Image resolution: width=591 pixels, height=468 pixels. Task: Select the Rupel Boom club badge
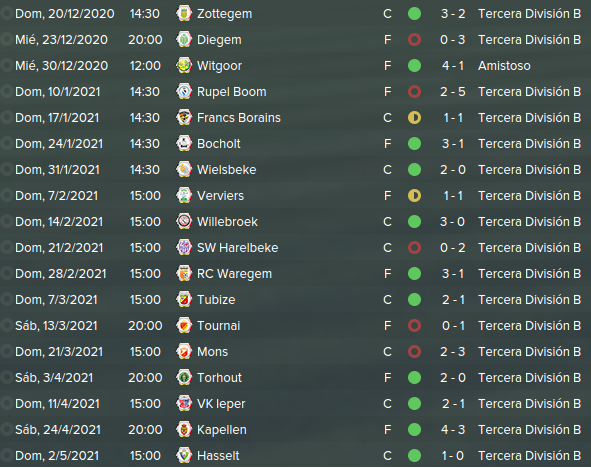tap(184, 92)
